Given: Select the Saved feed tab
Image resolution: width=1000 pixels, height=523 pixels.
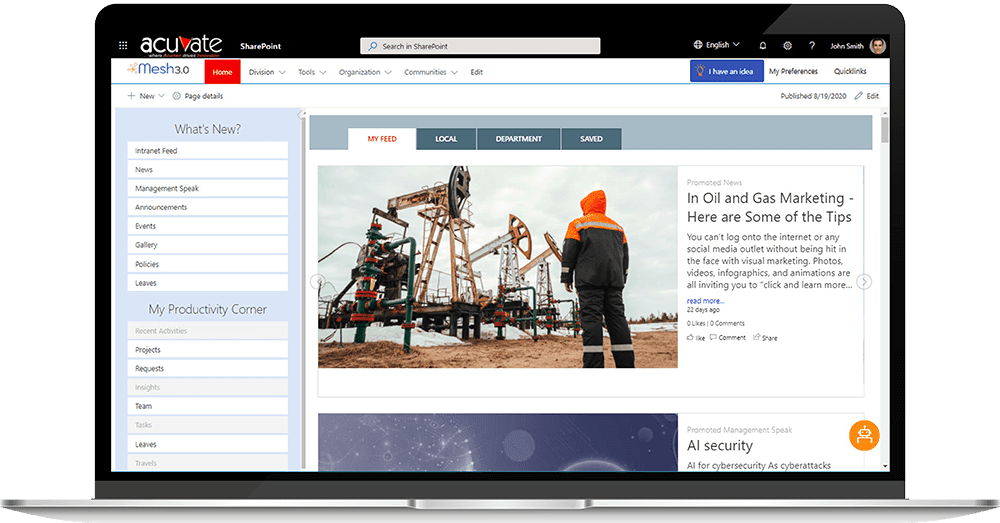Looking at the screenshot, I should (591, 139).
